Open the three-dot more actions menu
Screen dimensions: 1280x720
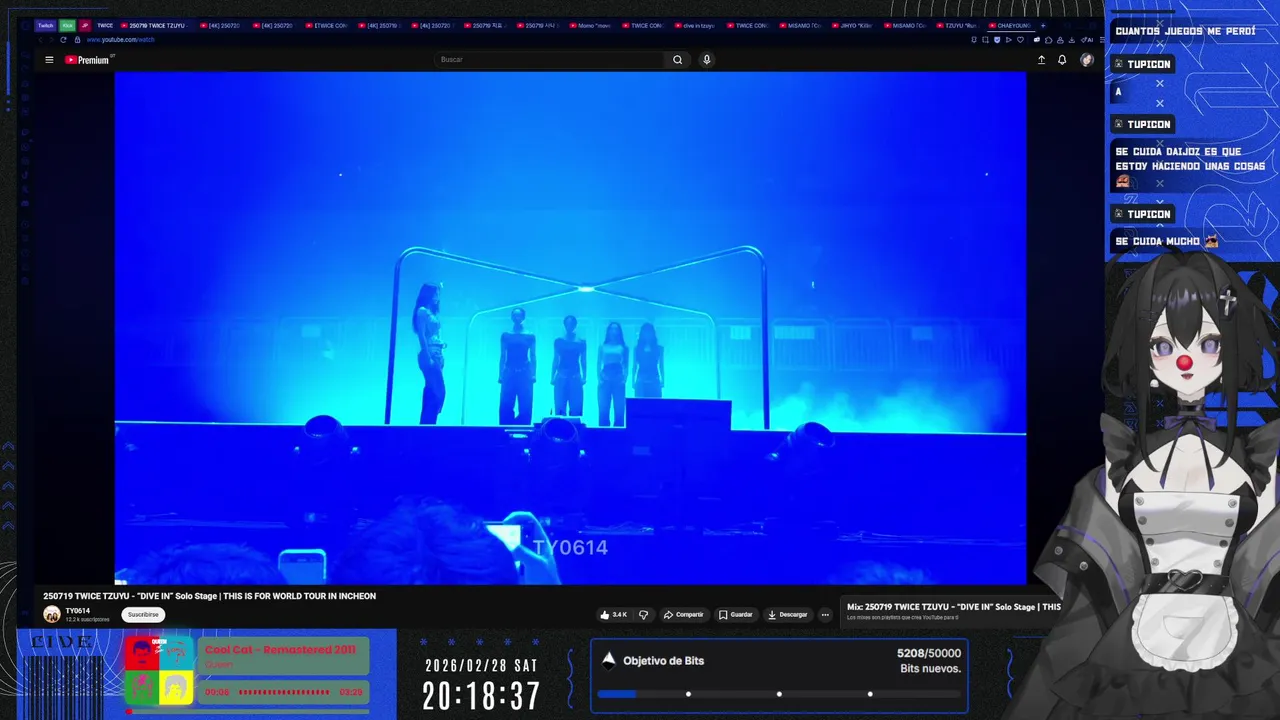tap(825, 615)
